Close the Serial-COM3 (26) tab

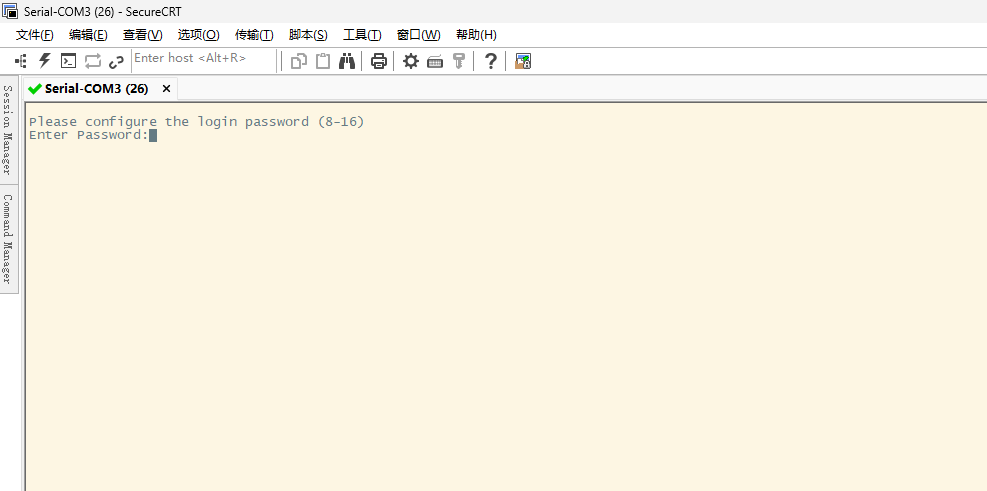pos(166,89)
